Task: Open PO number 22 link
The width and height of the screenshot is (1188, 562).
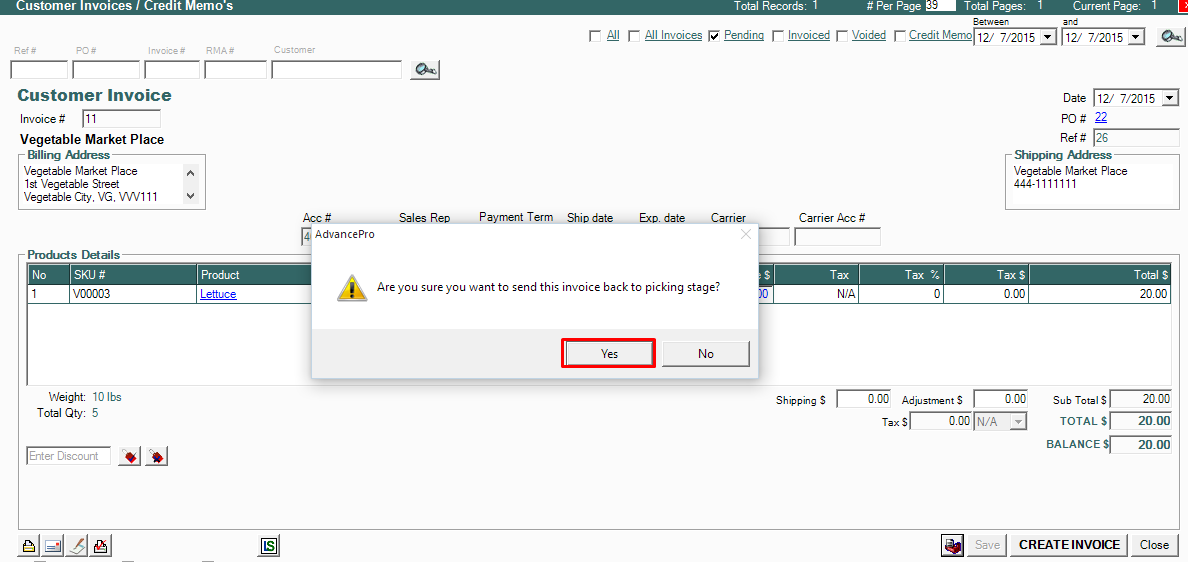Action: pyautogui.click(x=1100, y=118)
